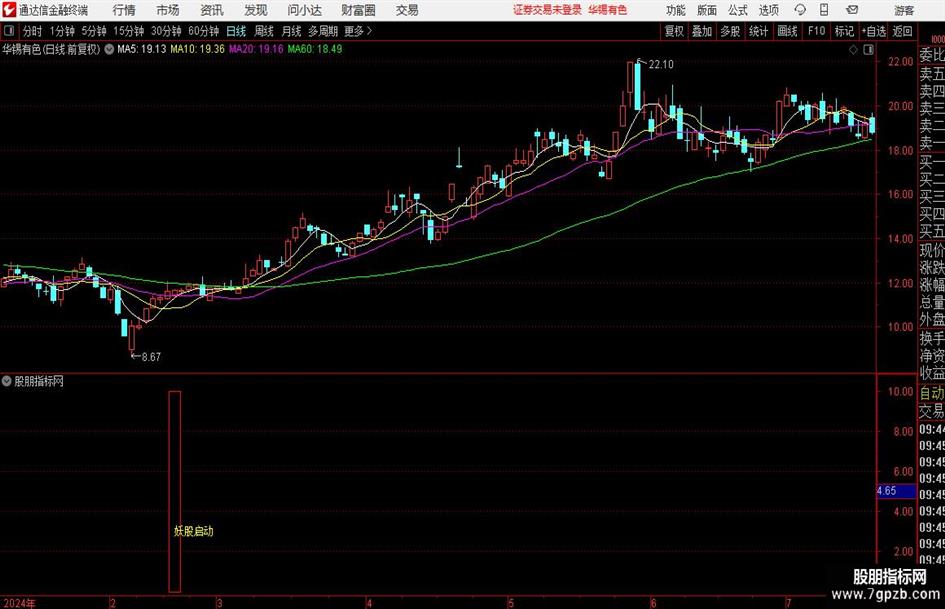Switch to 15分钟 period
Viewport: 945px width, 609px height.
pos(128,31)
